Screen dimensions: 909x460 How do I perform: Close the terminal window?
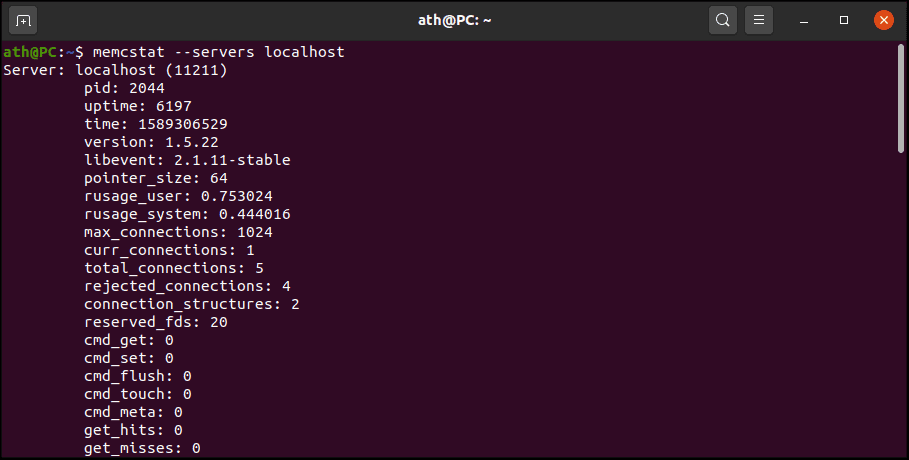pos(883,20)
